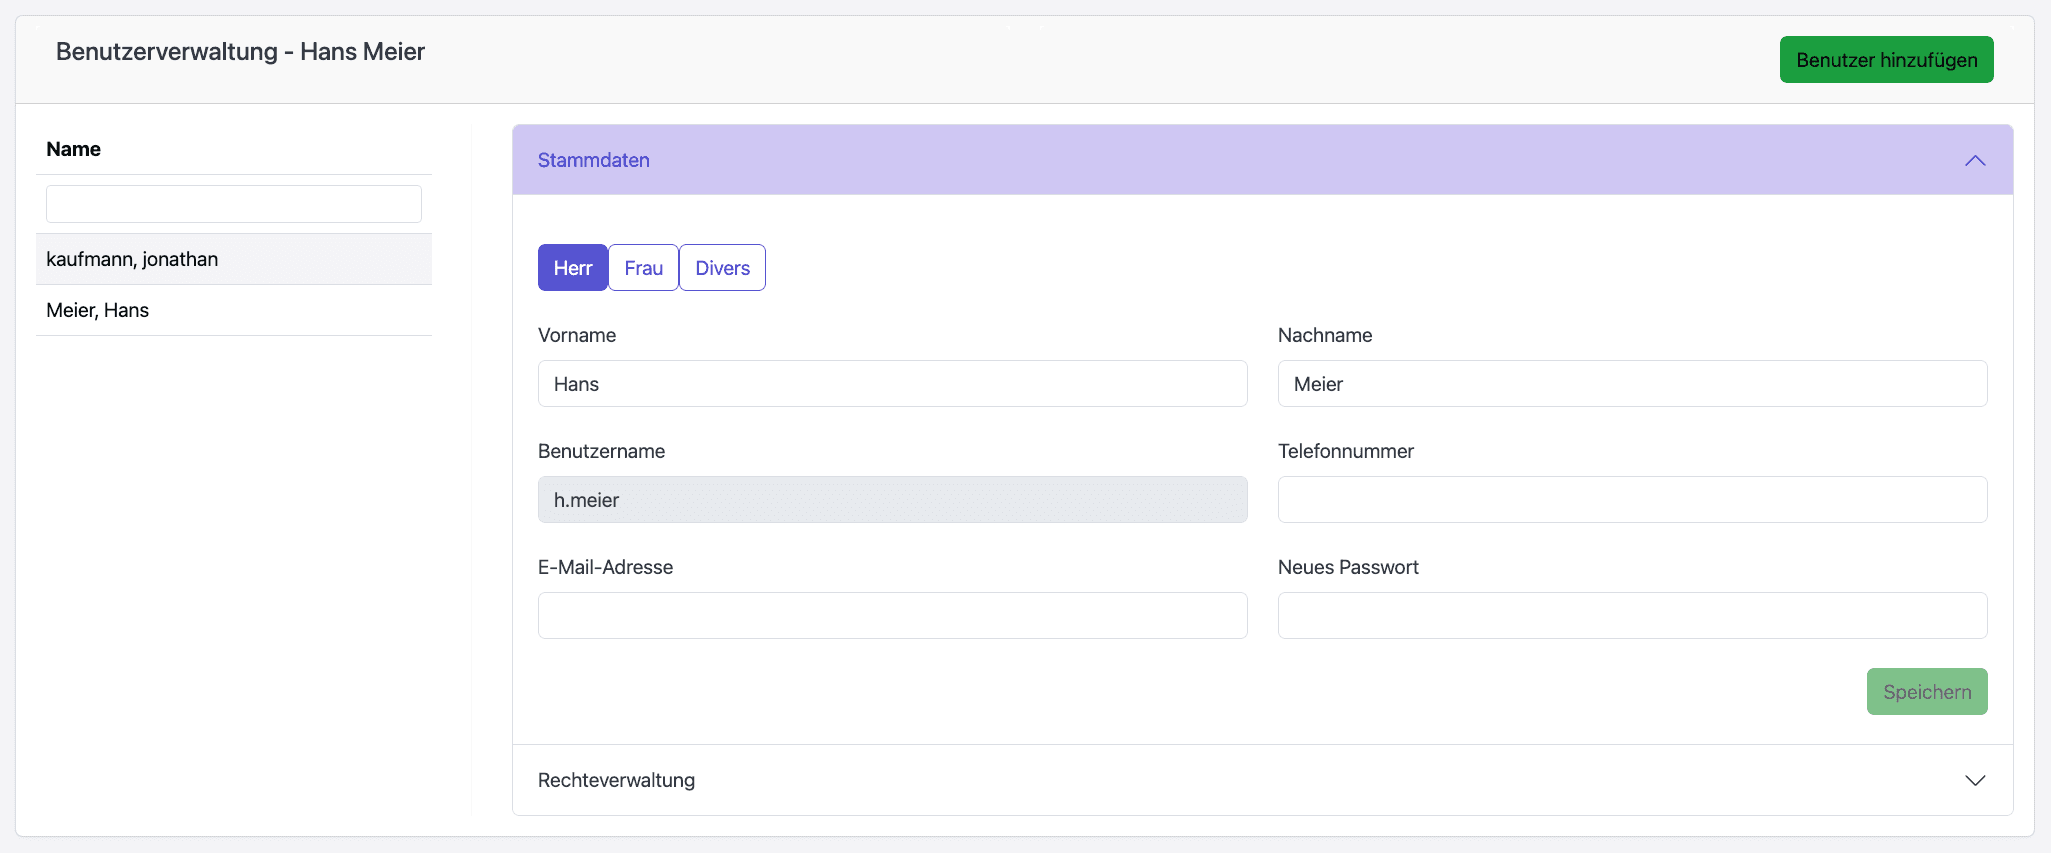Click the greyed-out Benutzername field
Screen dimensions: 2051x853
pos(892,500)
